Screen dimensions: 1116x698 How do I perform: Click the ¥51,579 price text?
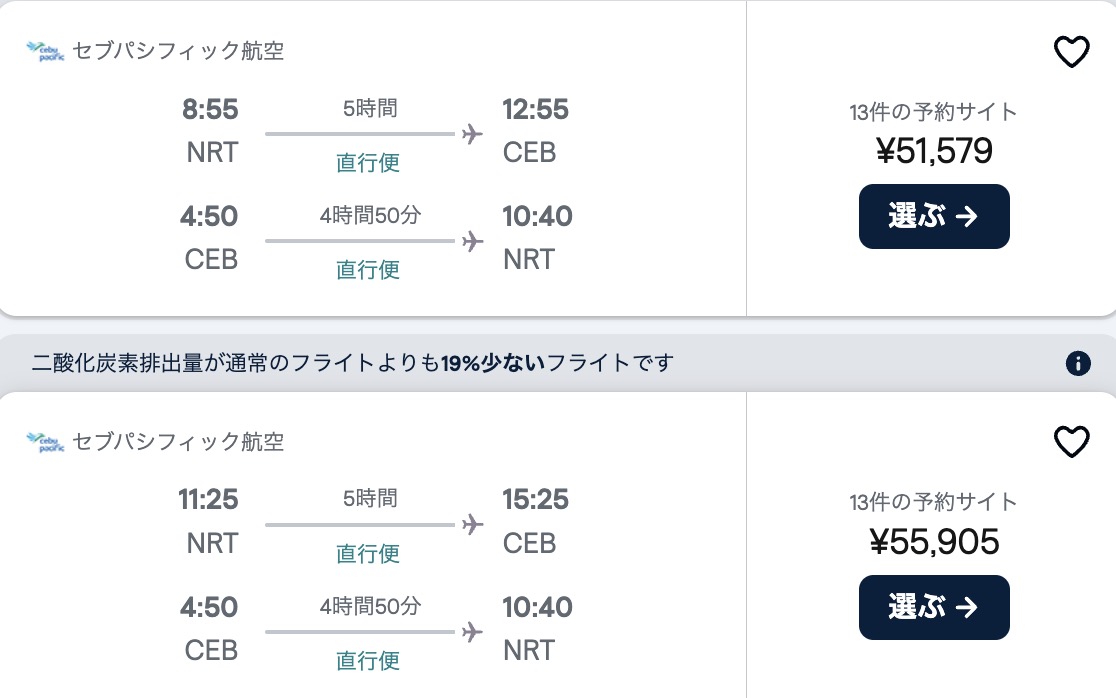pos(934,151)
